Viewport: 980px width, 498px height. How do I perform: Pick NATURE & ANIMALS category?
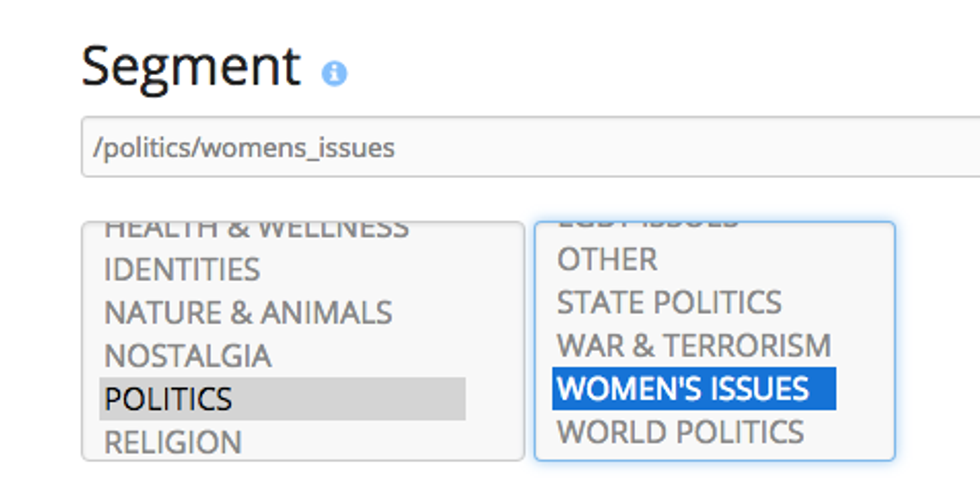[x=248, y=313]
